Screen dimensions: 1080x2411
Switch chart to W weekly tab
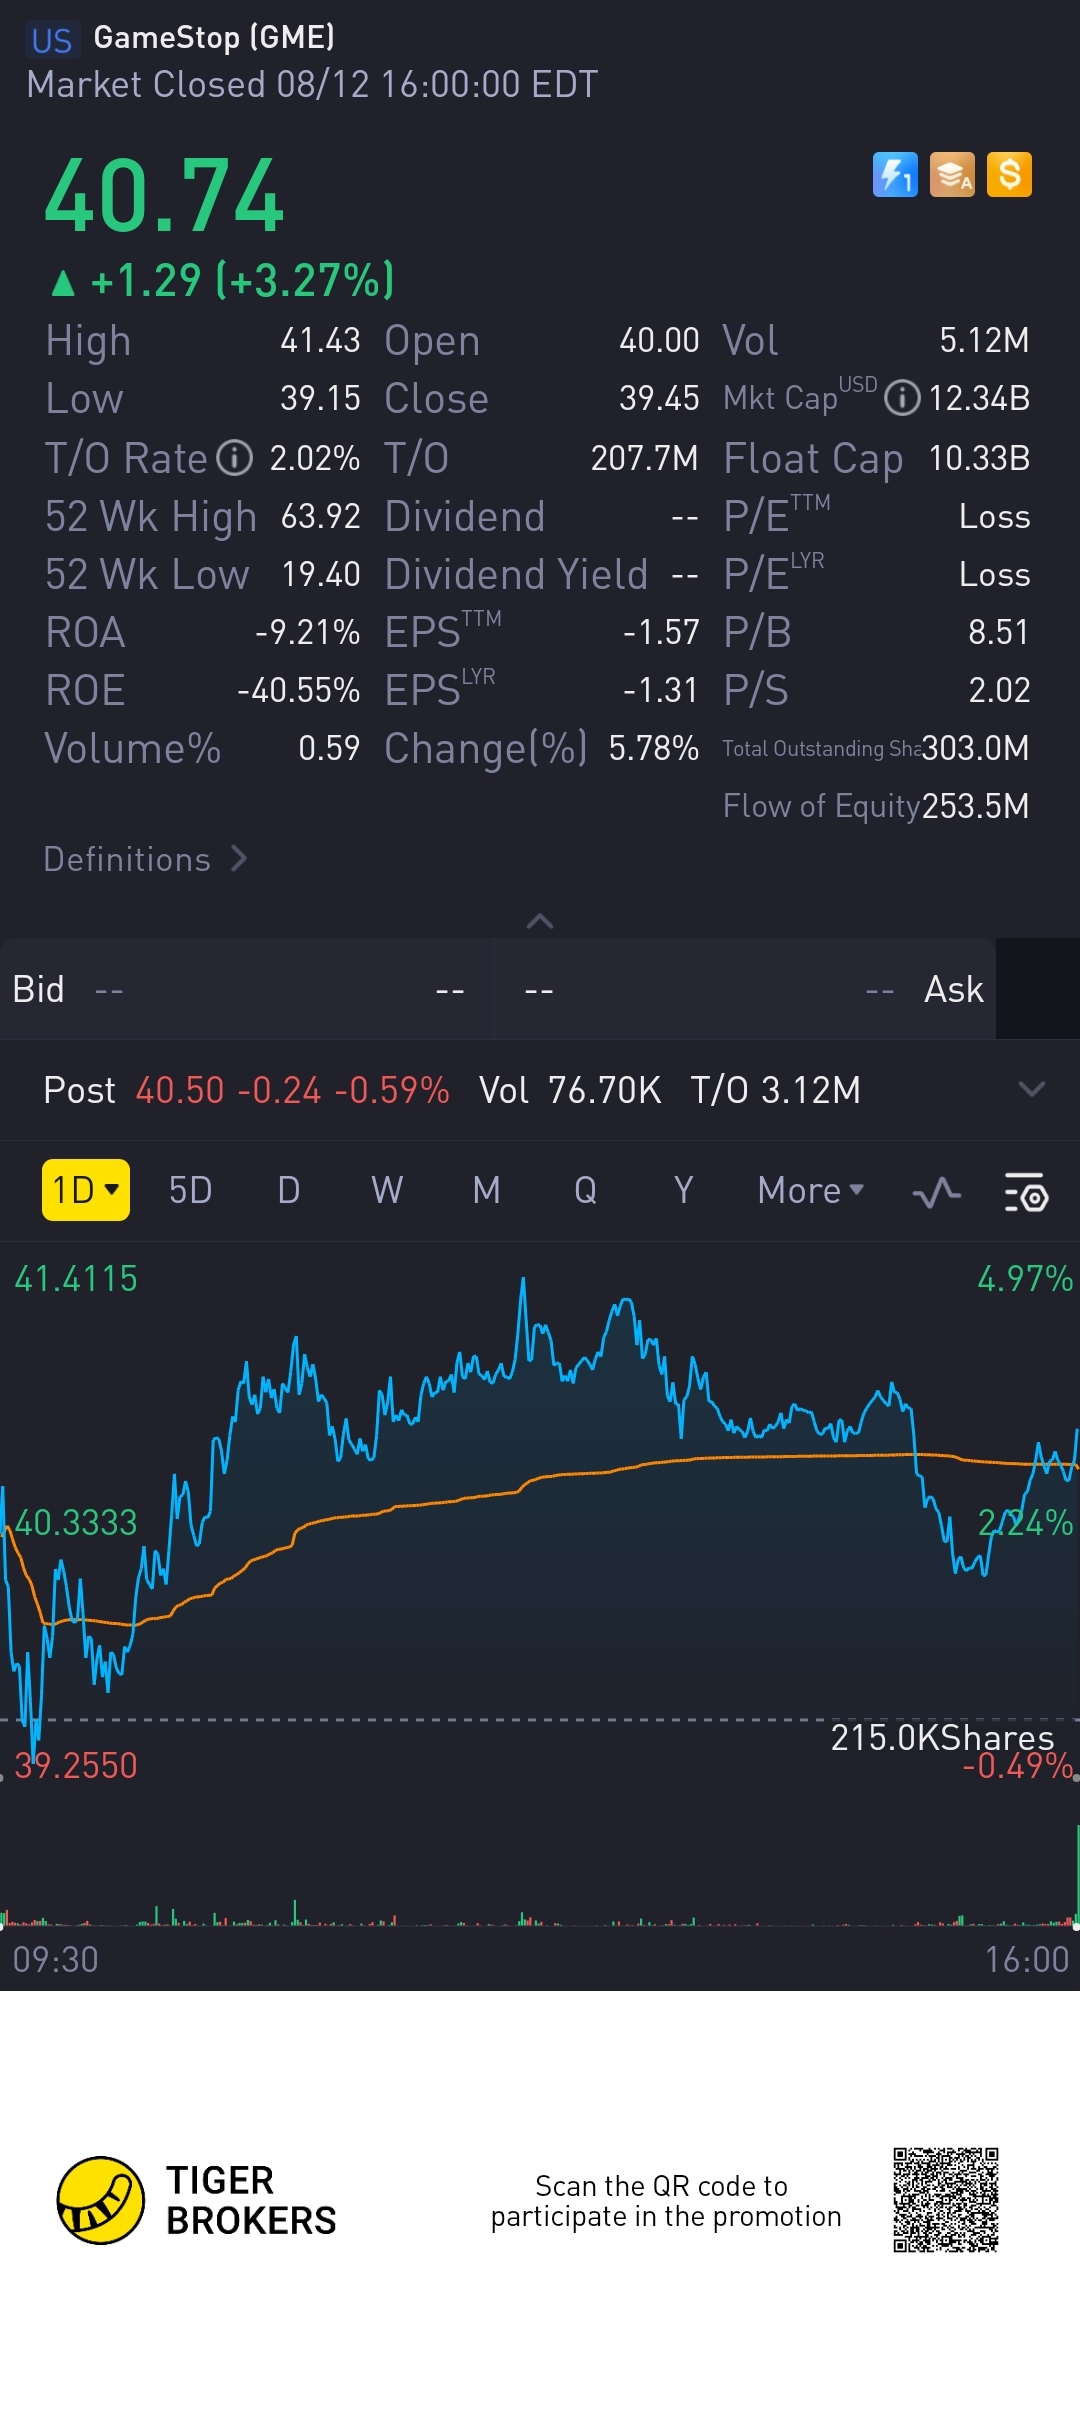point(387,1190)
